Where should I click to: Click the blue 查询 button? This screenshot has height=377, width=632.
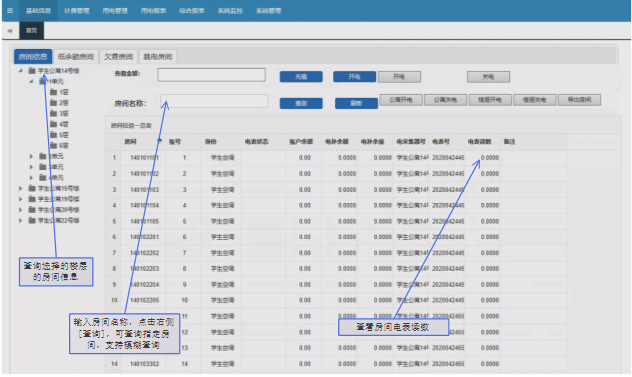(x=301, y=103)
